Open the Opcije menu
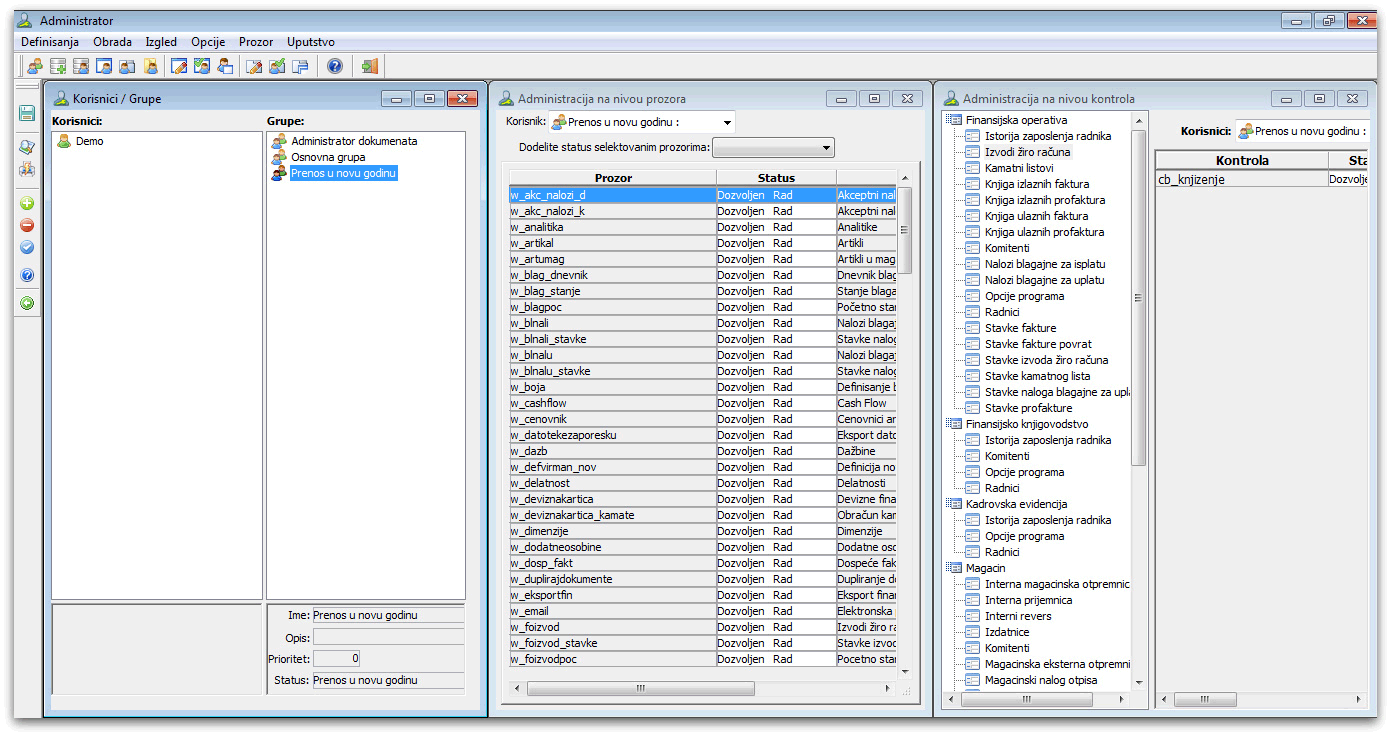 pos(208,42)
